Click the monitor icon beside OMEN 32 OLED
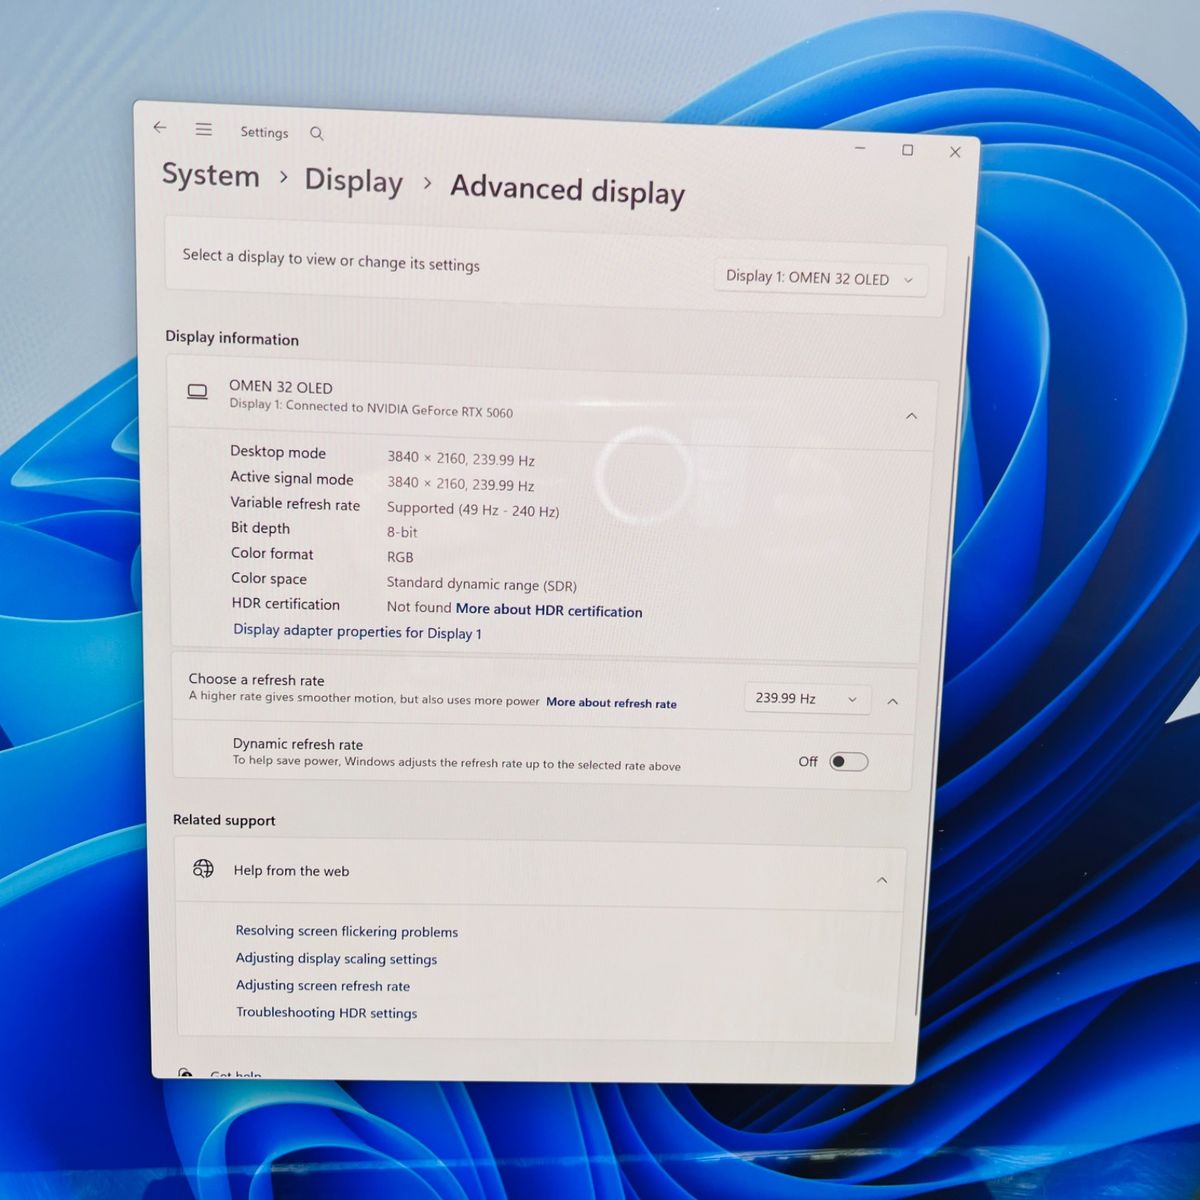This screenshot has height=1200, width=1200. pos(198,392)
